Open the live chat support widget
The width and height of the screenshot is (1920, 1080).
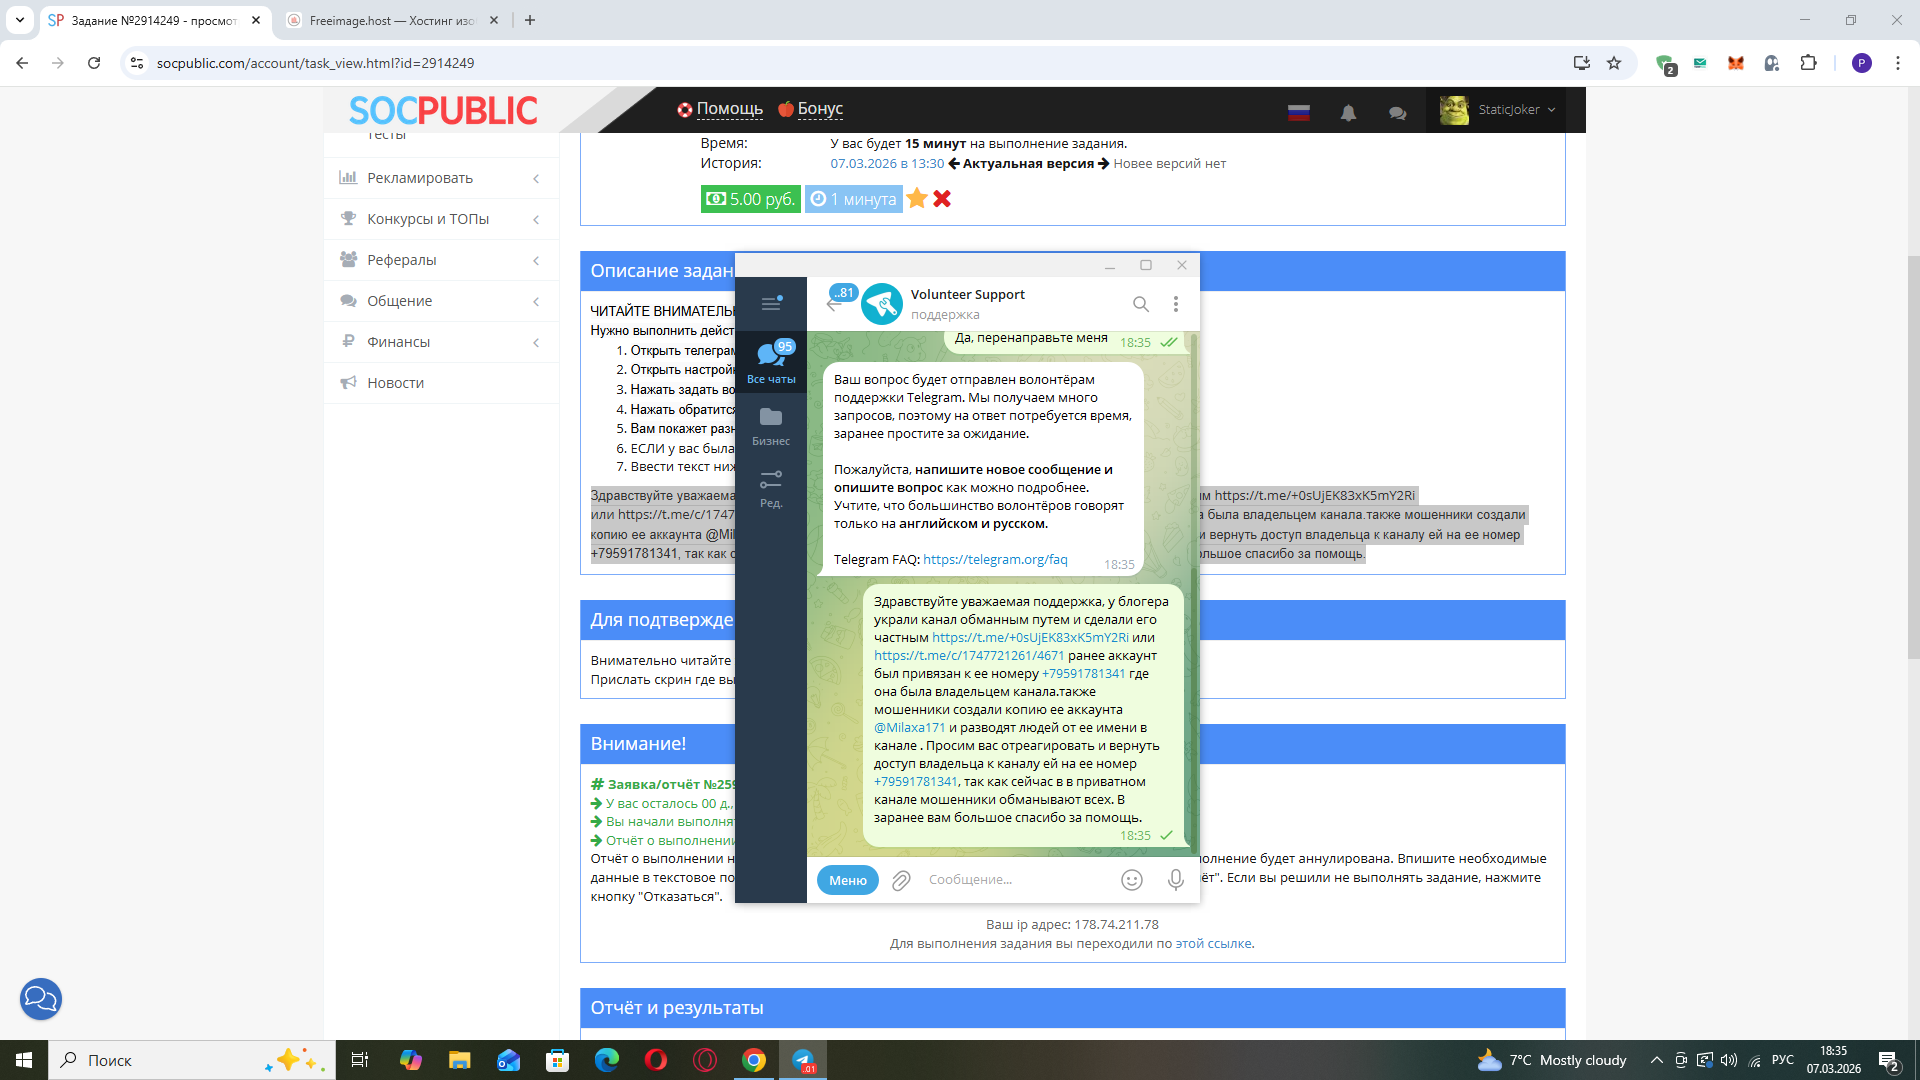point(41,999)
